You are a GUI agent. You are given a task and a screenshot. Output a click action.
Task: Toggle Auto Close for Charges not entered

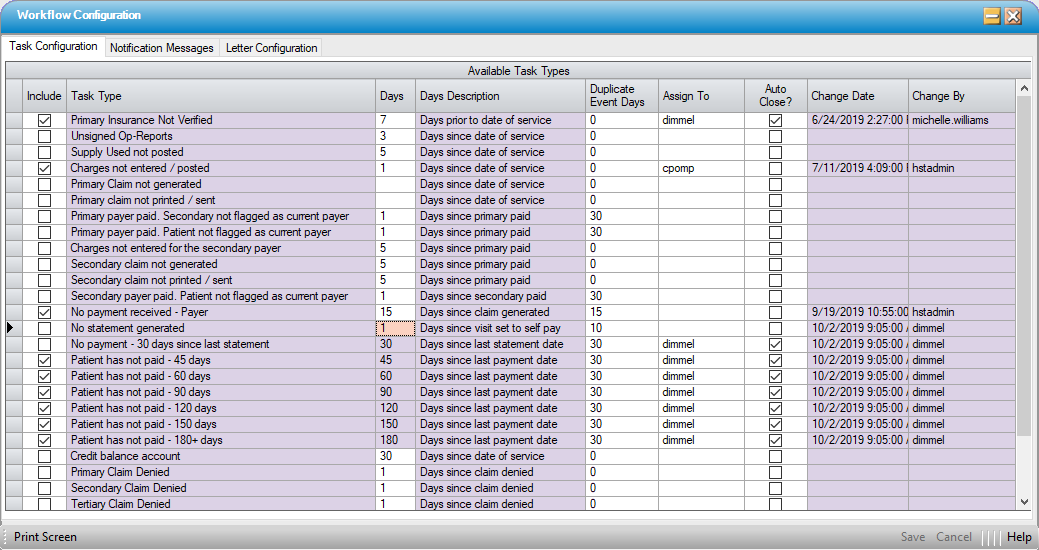click(775, 168)
